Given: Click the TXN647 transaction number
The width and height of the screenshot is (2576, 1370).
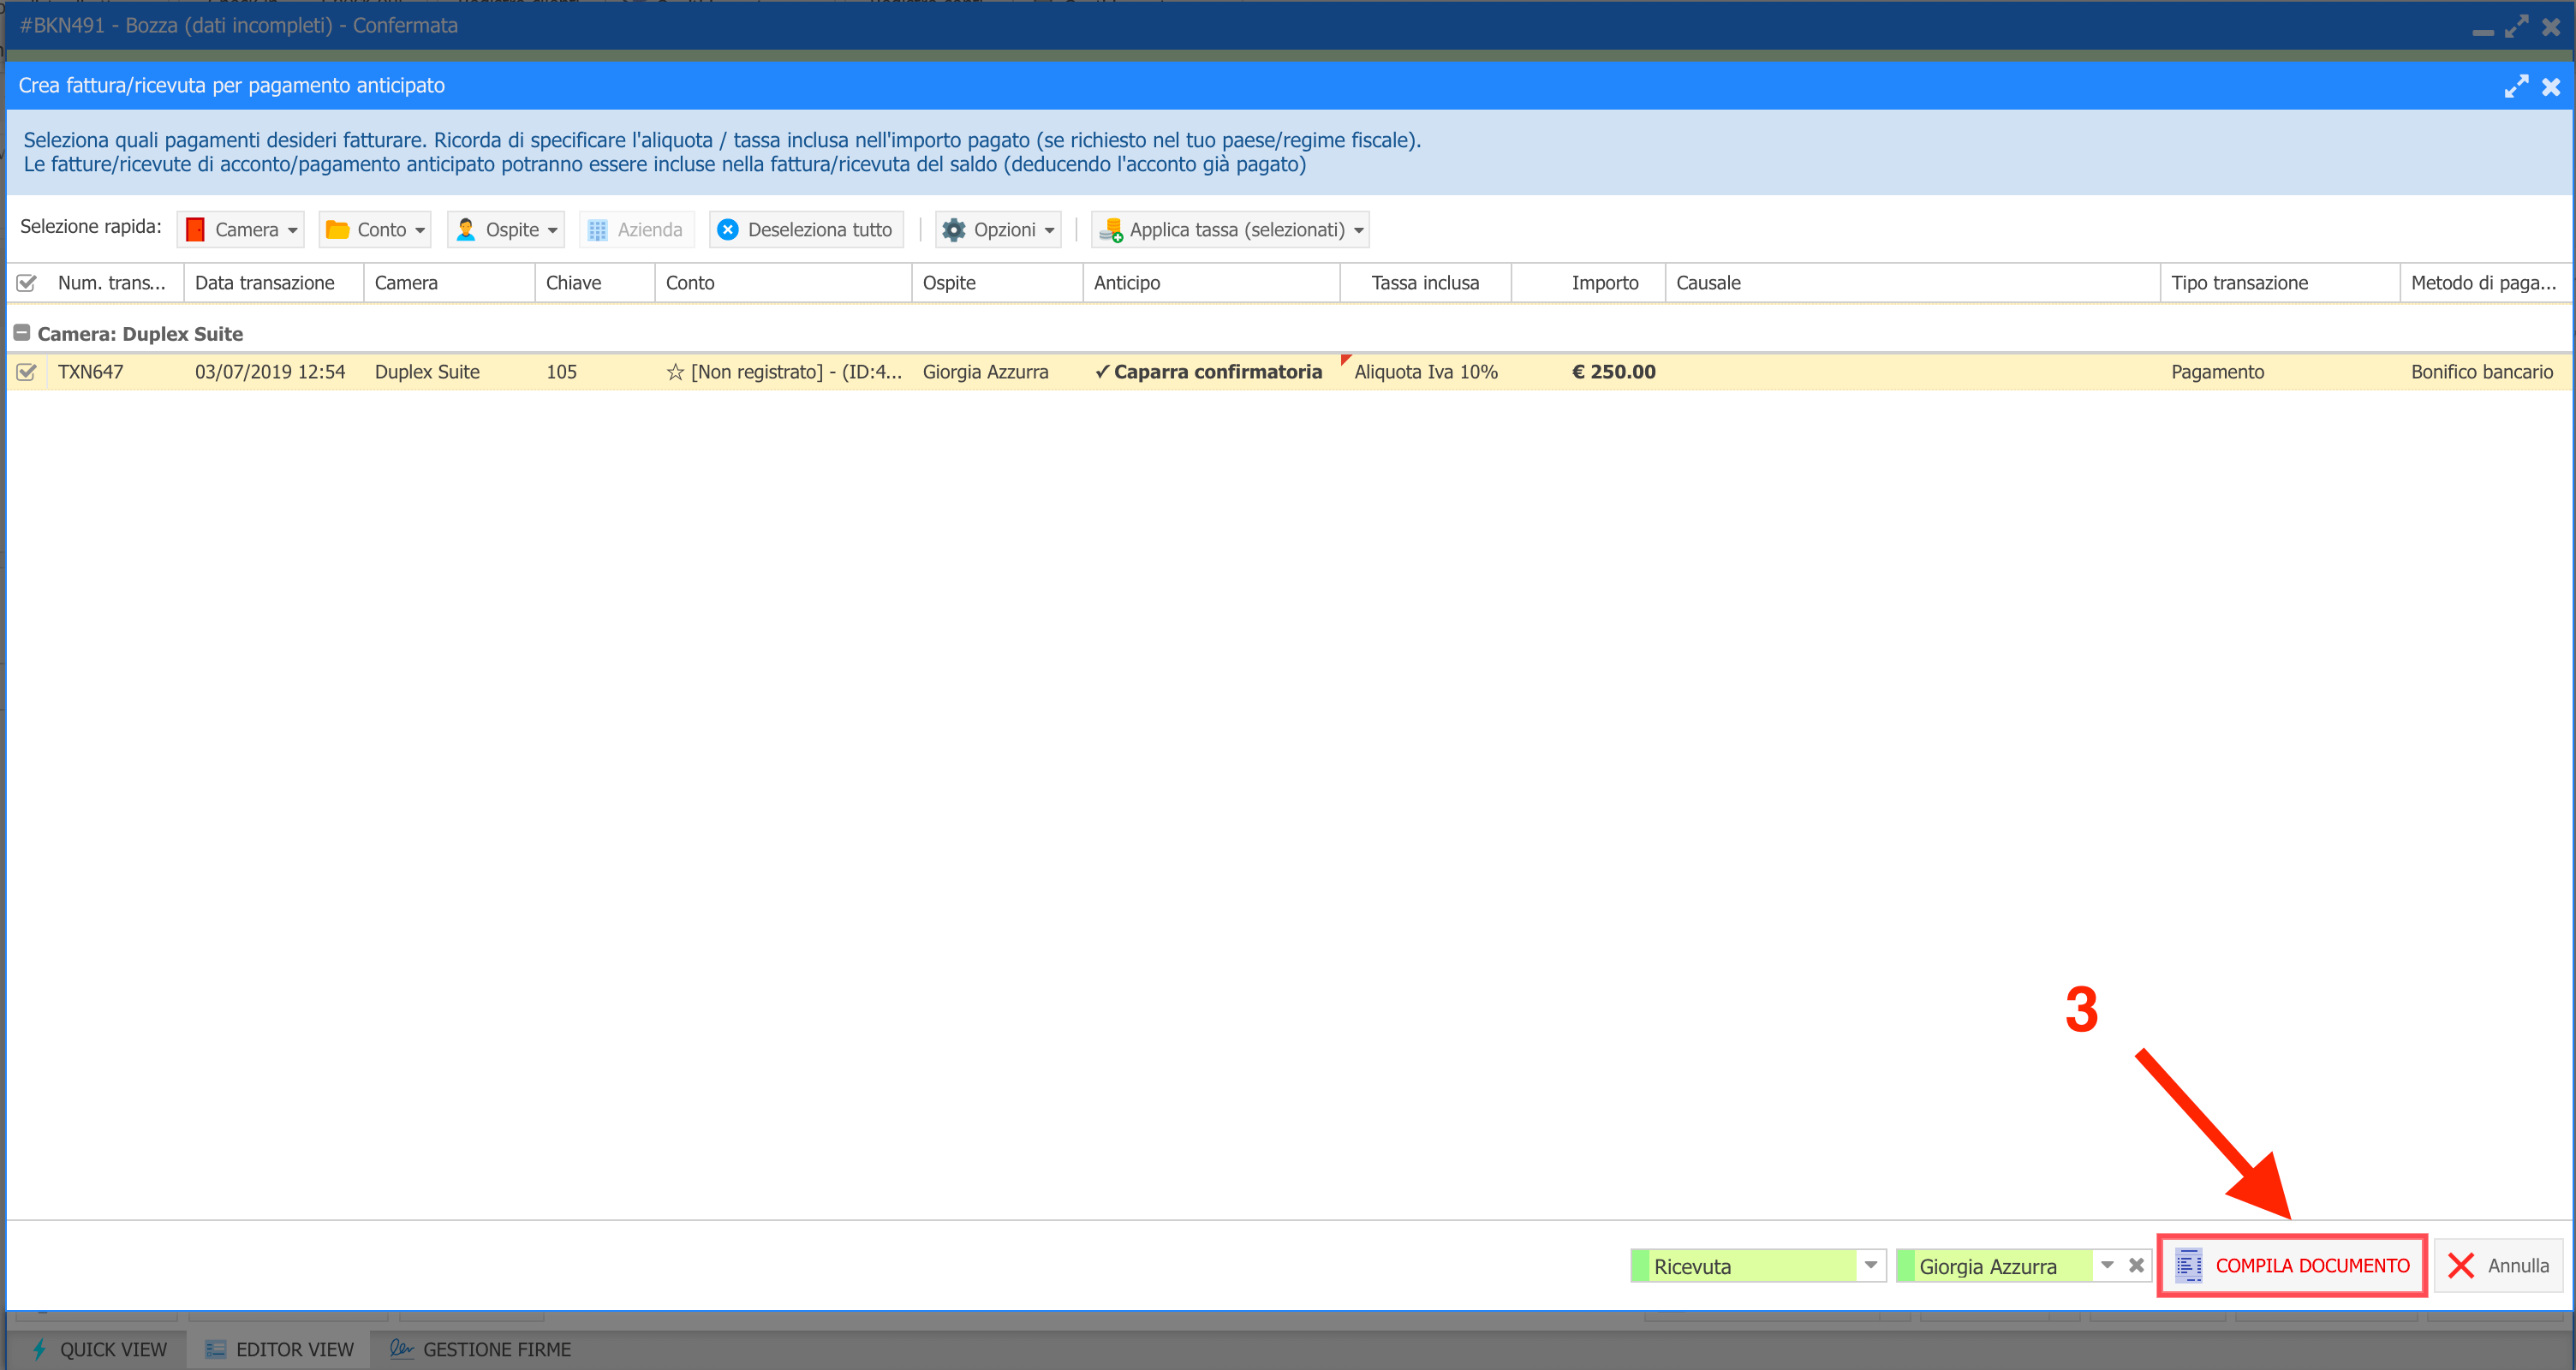Looking at the screenshot, I should click(90, 372).
